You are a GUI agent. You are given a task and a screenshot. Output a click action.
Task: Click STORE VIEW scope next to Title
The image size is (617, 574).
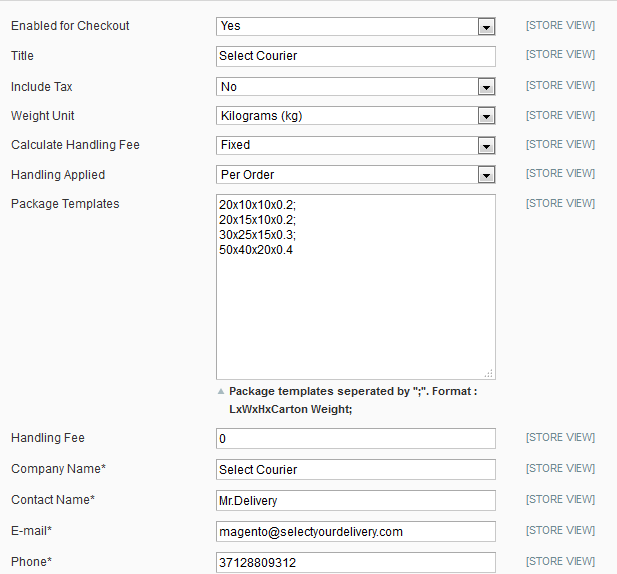560,55
